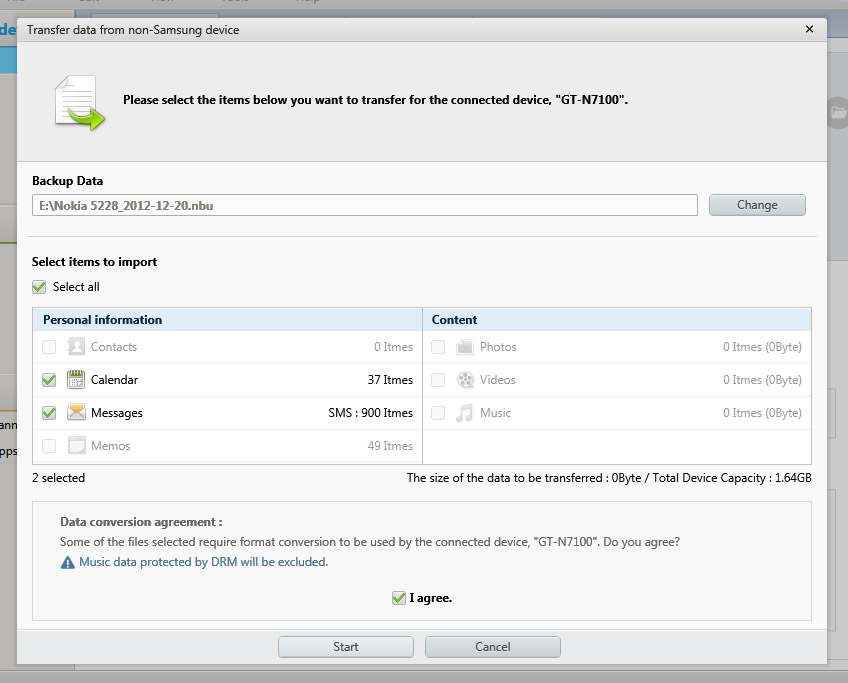The height and width of the screenshot is (683, 848).
Task: Click the Music note icon
Action: click(x=464, y=413)
